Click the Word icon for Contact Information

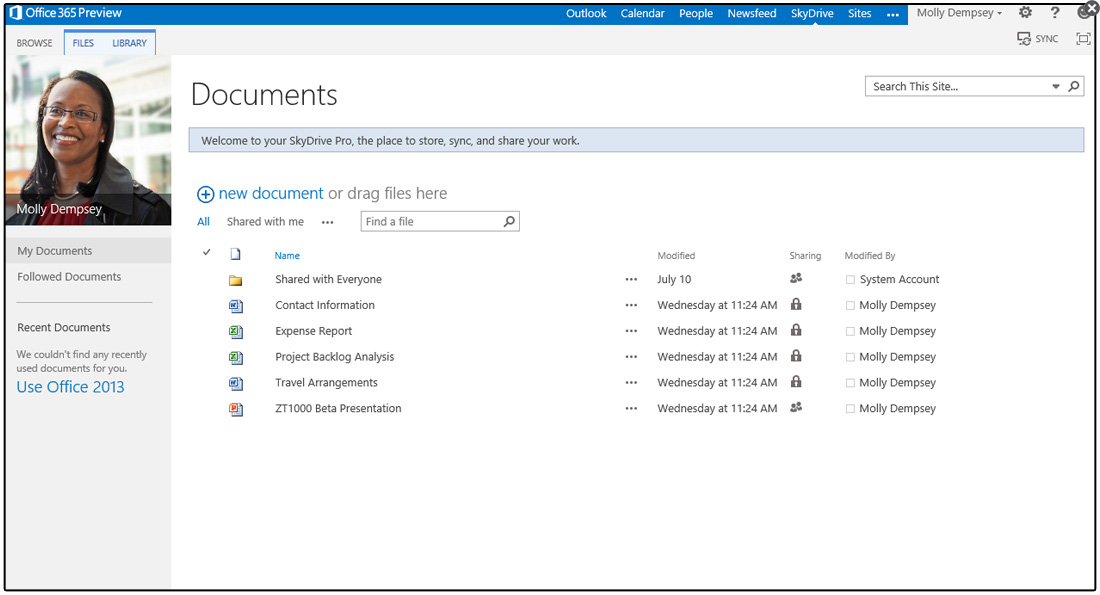(x=236, y=306)
